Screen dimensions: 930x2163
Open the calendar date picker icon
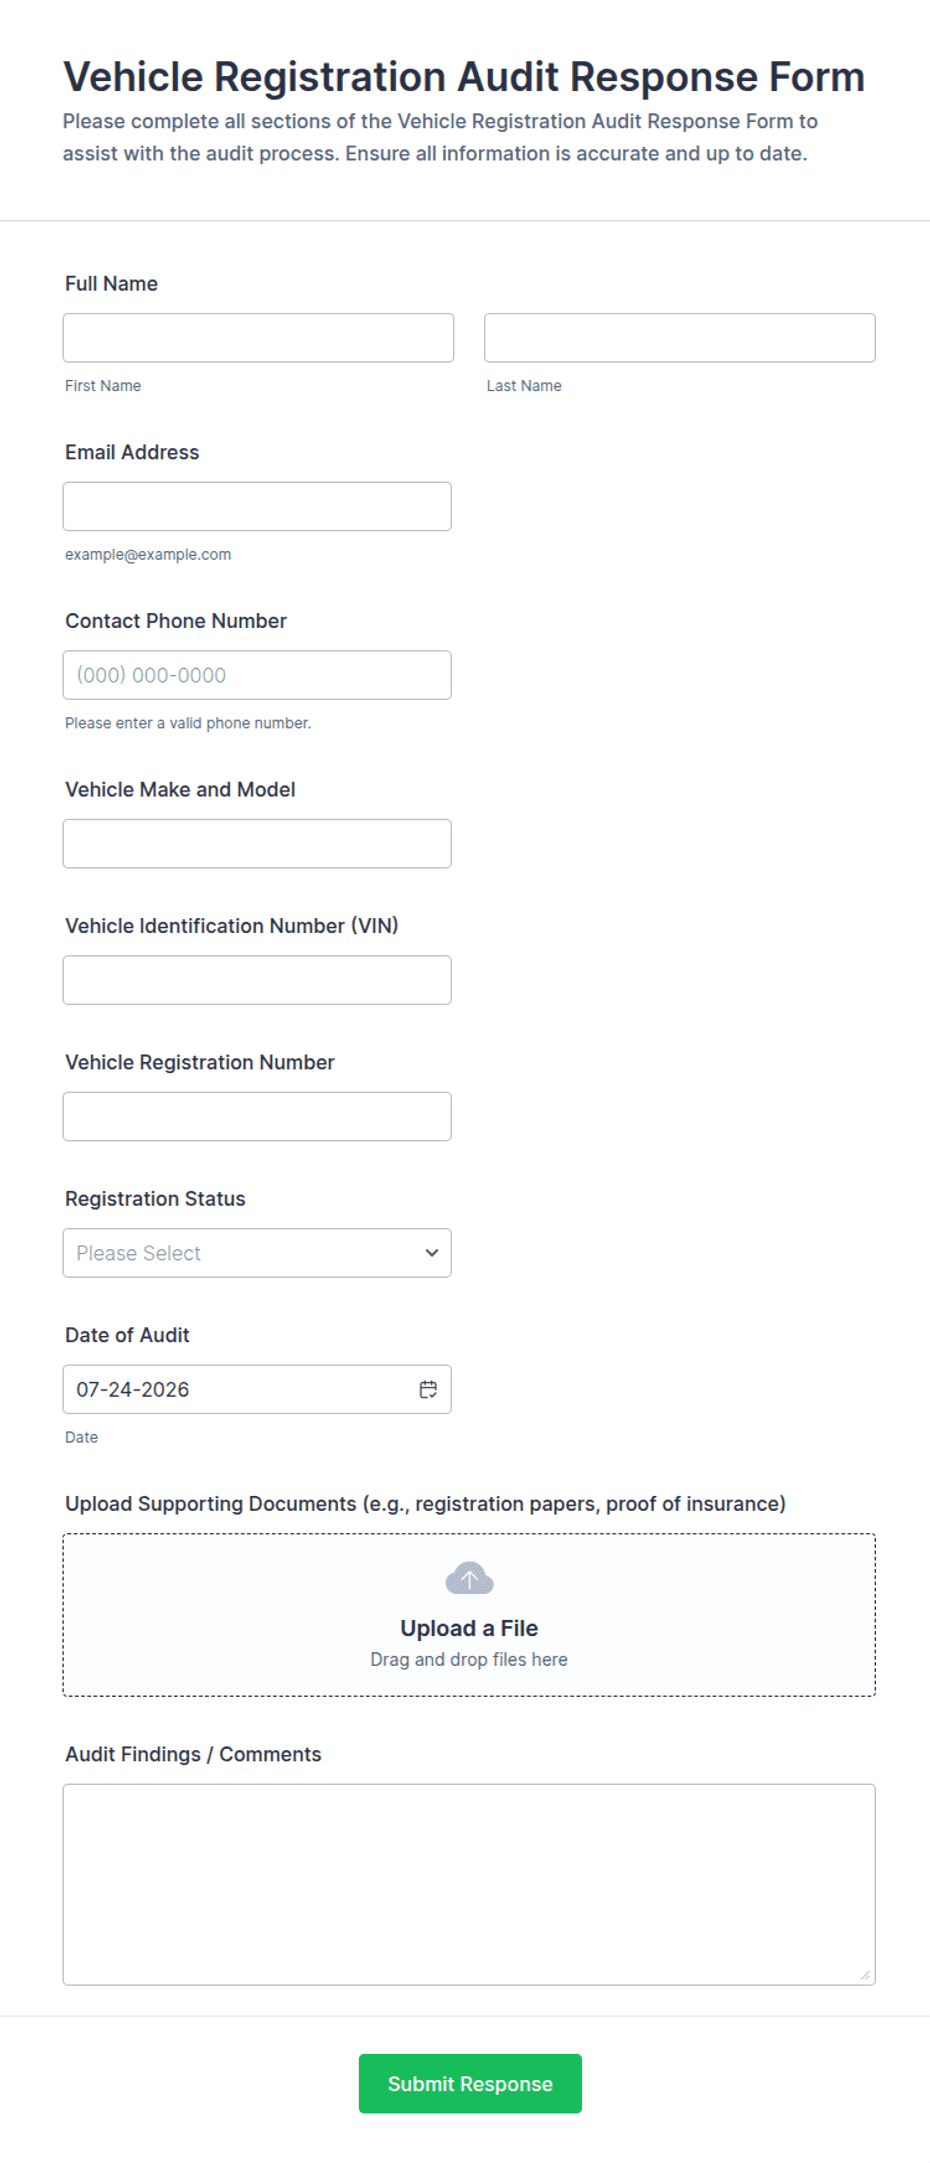pyautogui.click(x=428, y=1389)
